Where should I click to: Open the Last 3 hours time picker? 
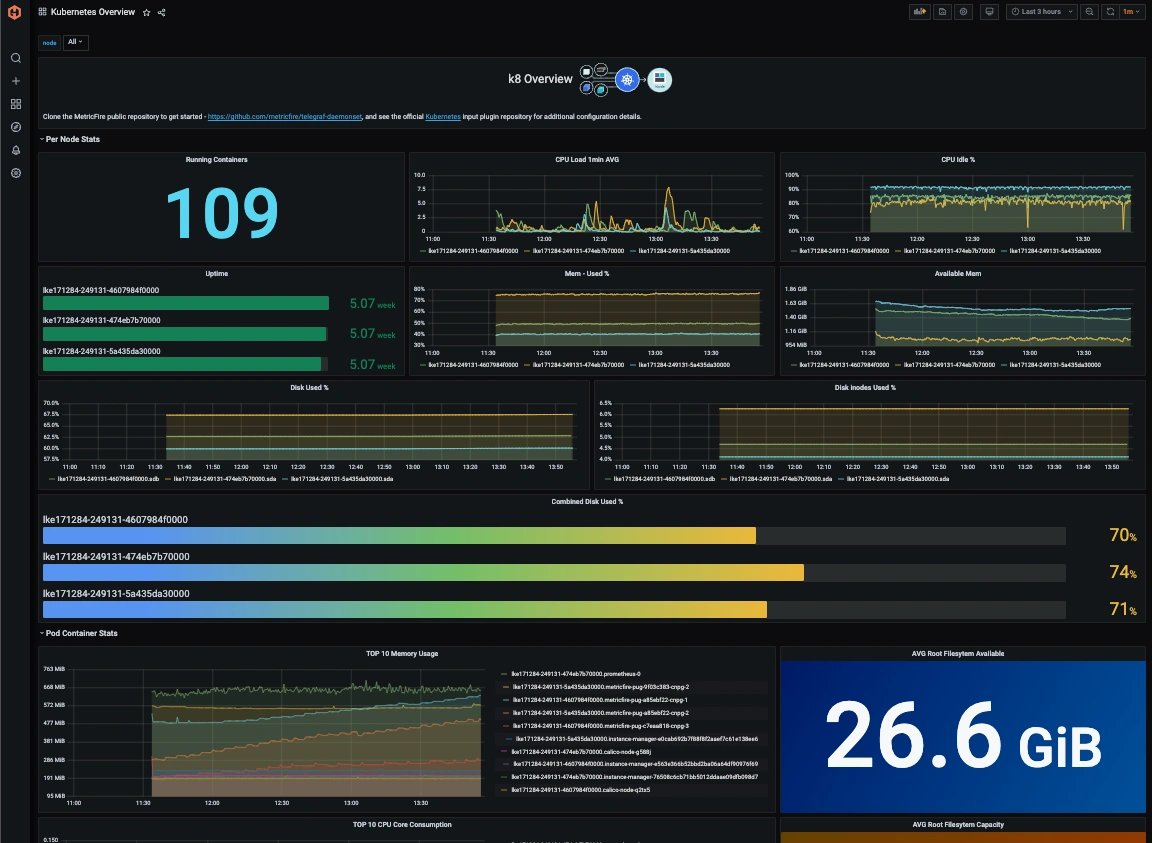(1042, 12)
